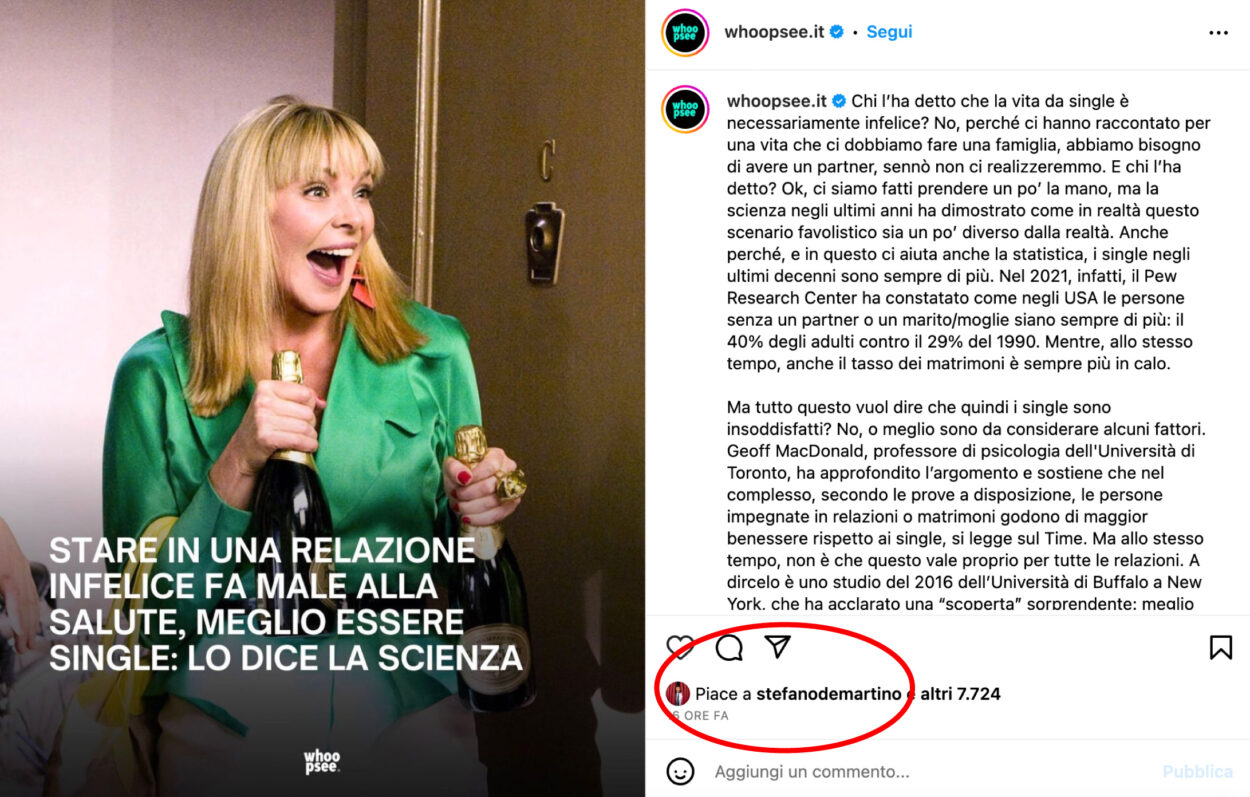Like the post with the heart icon
This screenshot has width=1250, height=797.
point(680,648)
